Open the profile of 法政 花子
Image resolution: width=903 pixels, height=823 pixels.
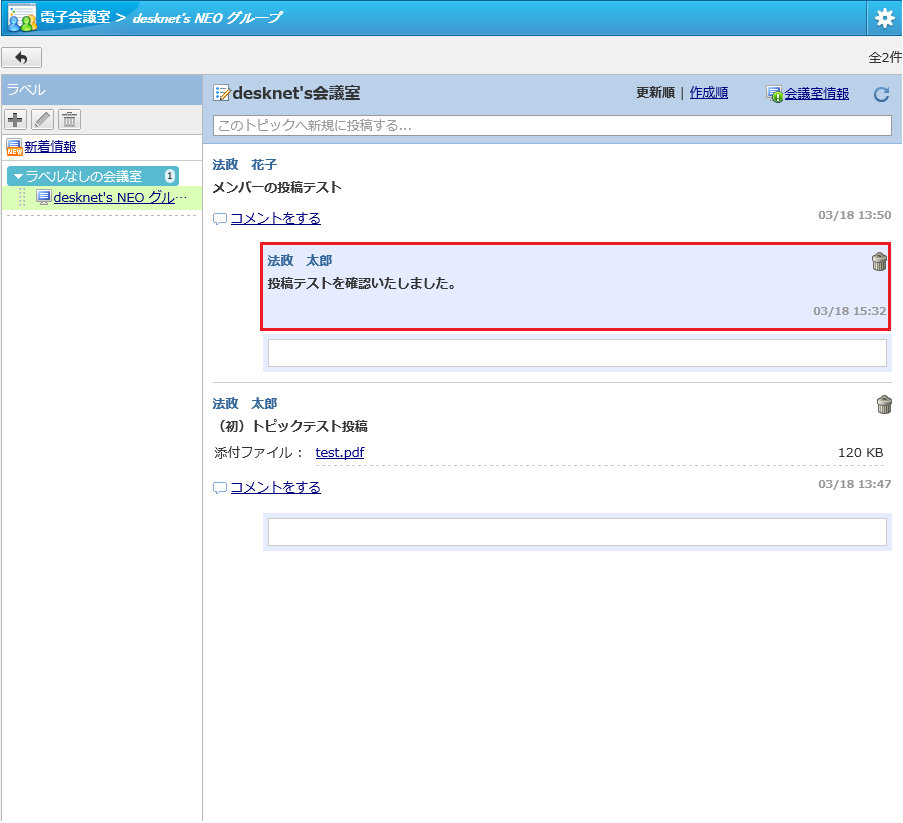click(x=245, y=165)
